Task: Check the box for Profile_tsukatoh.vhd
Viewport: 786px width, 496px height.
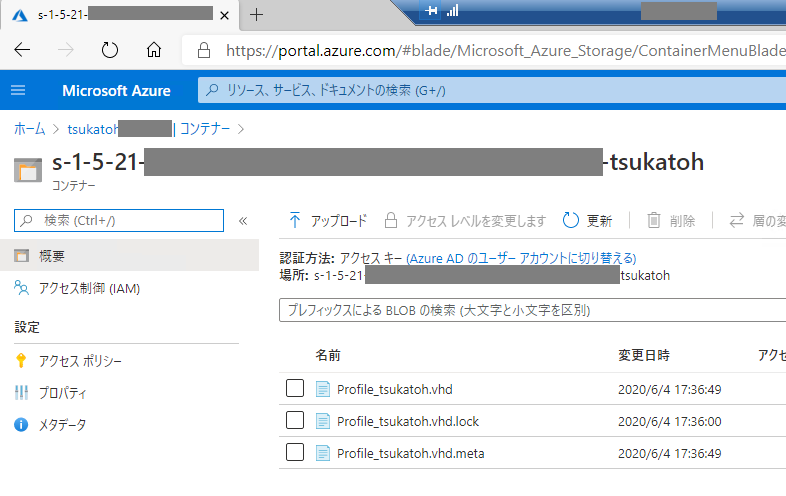Action: tap(295, 388)
